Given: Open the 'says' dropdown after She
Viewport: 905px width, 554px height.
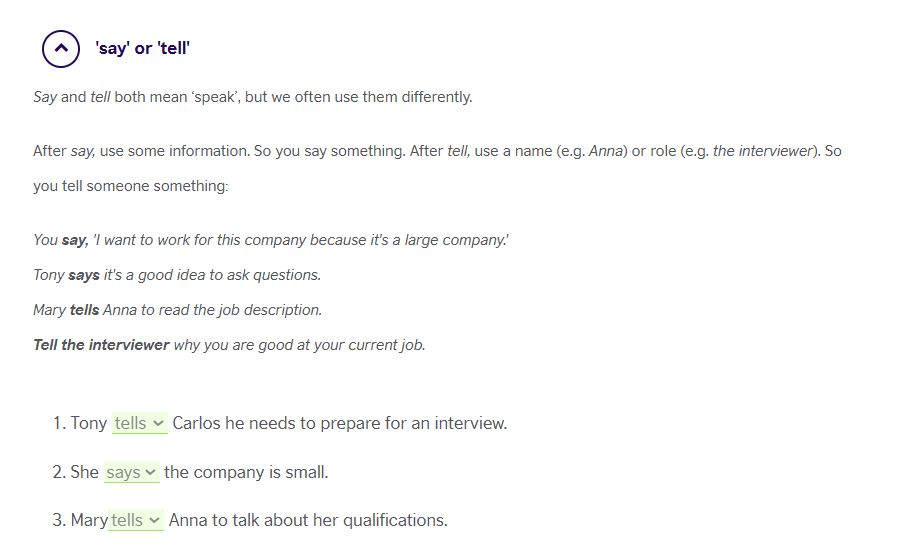Looking at the screenshot, I should 132,472.
